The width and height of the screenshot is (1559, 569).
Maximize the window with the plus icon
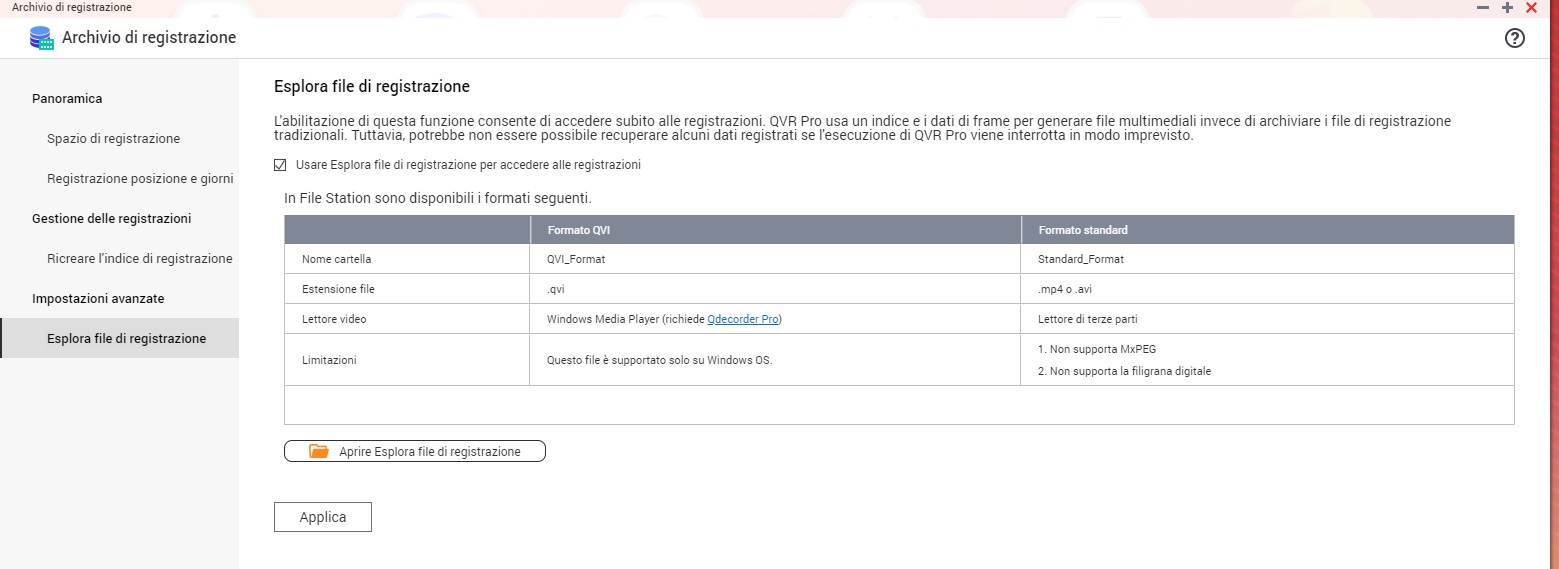1507,7
